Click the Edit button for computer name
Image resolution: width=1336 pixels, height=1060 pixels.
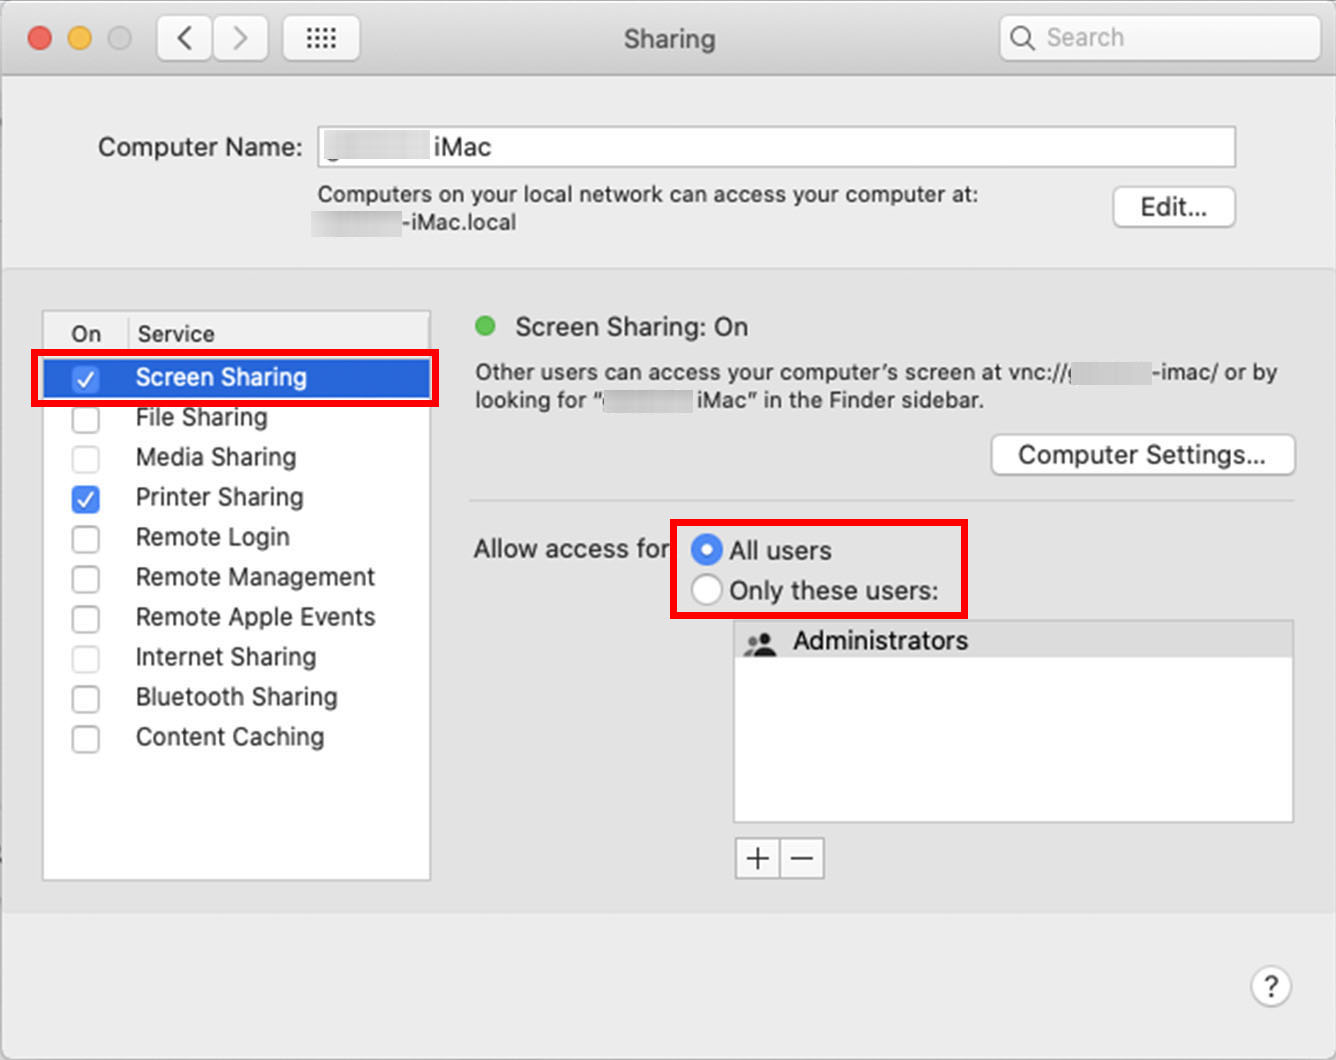[1173, 207]
